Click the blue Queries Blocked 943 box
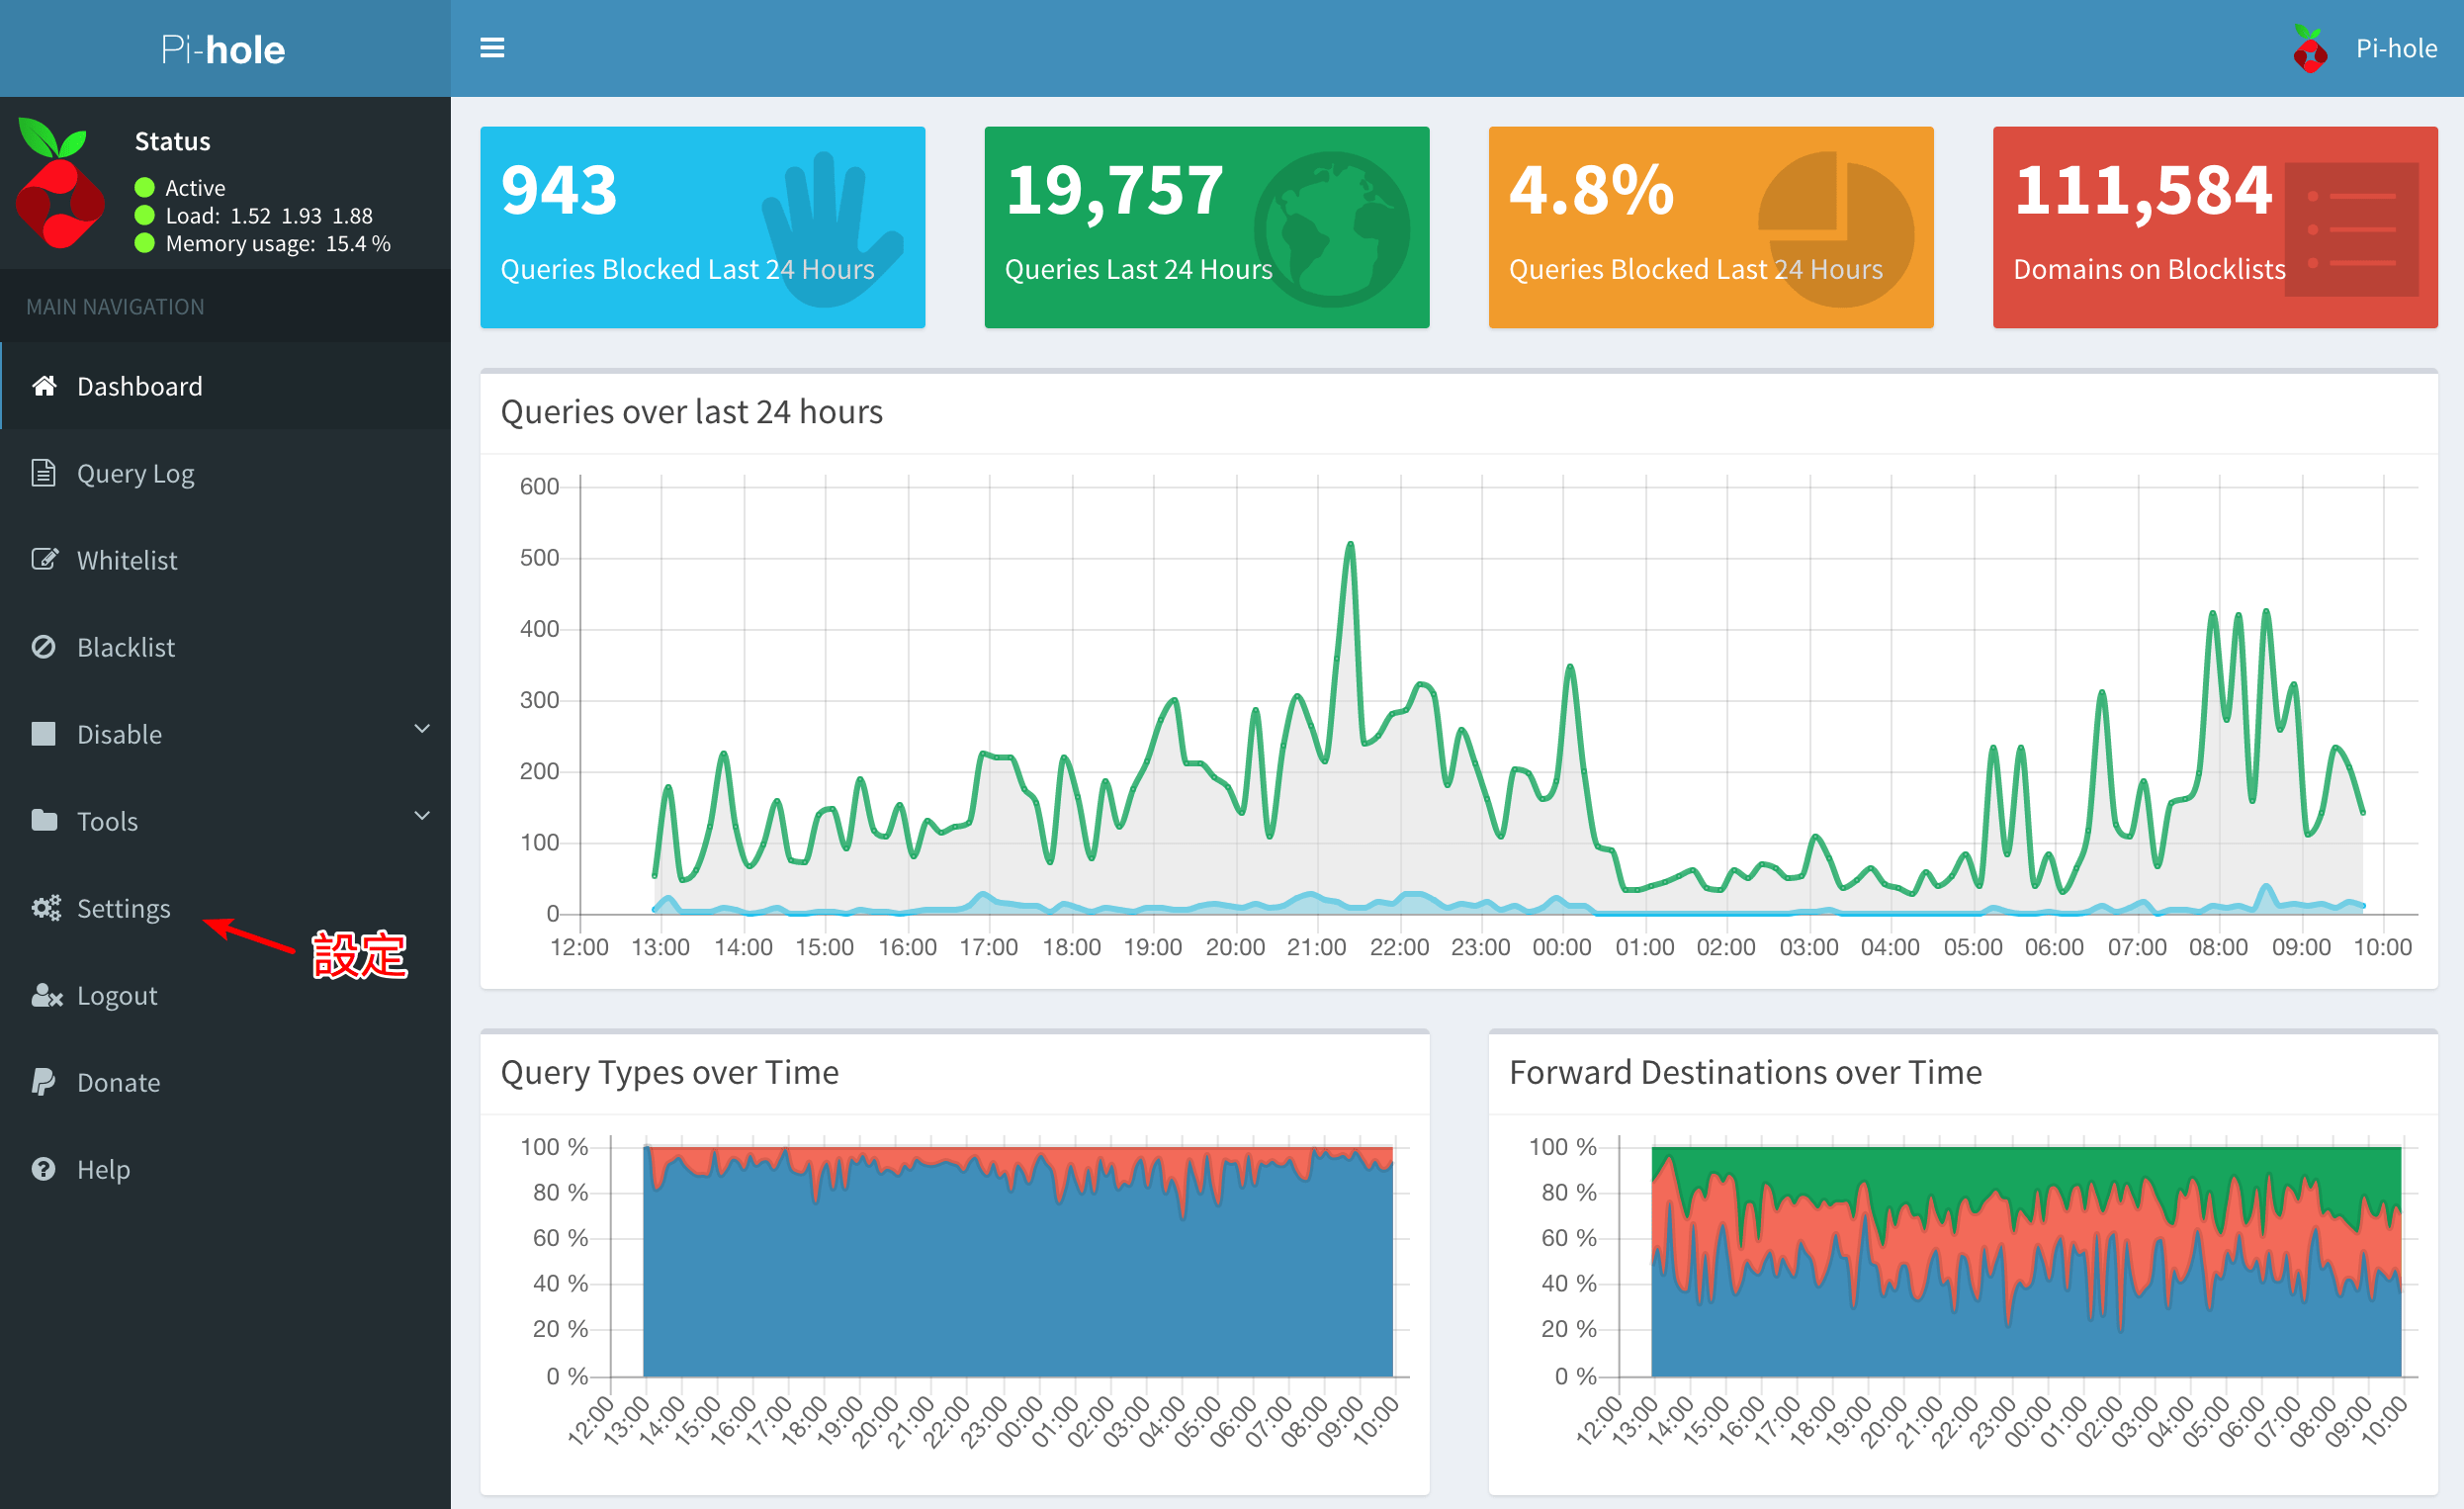Screen dimensions: 2464x1509 [x=702, y=227]
